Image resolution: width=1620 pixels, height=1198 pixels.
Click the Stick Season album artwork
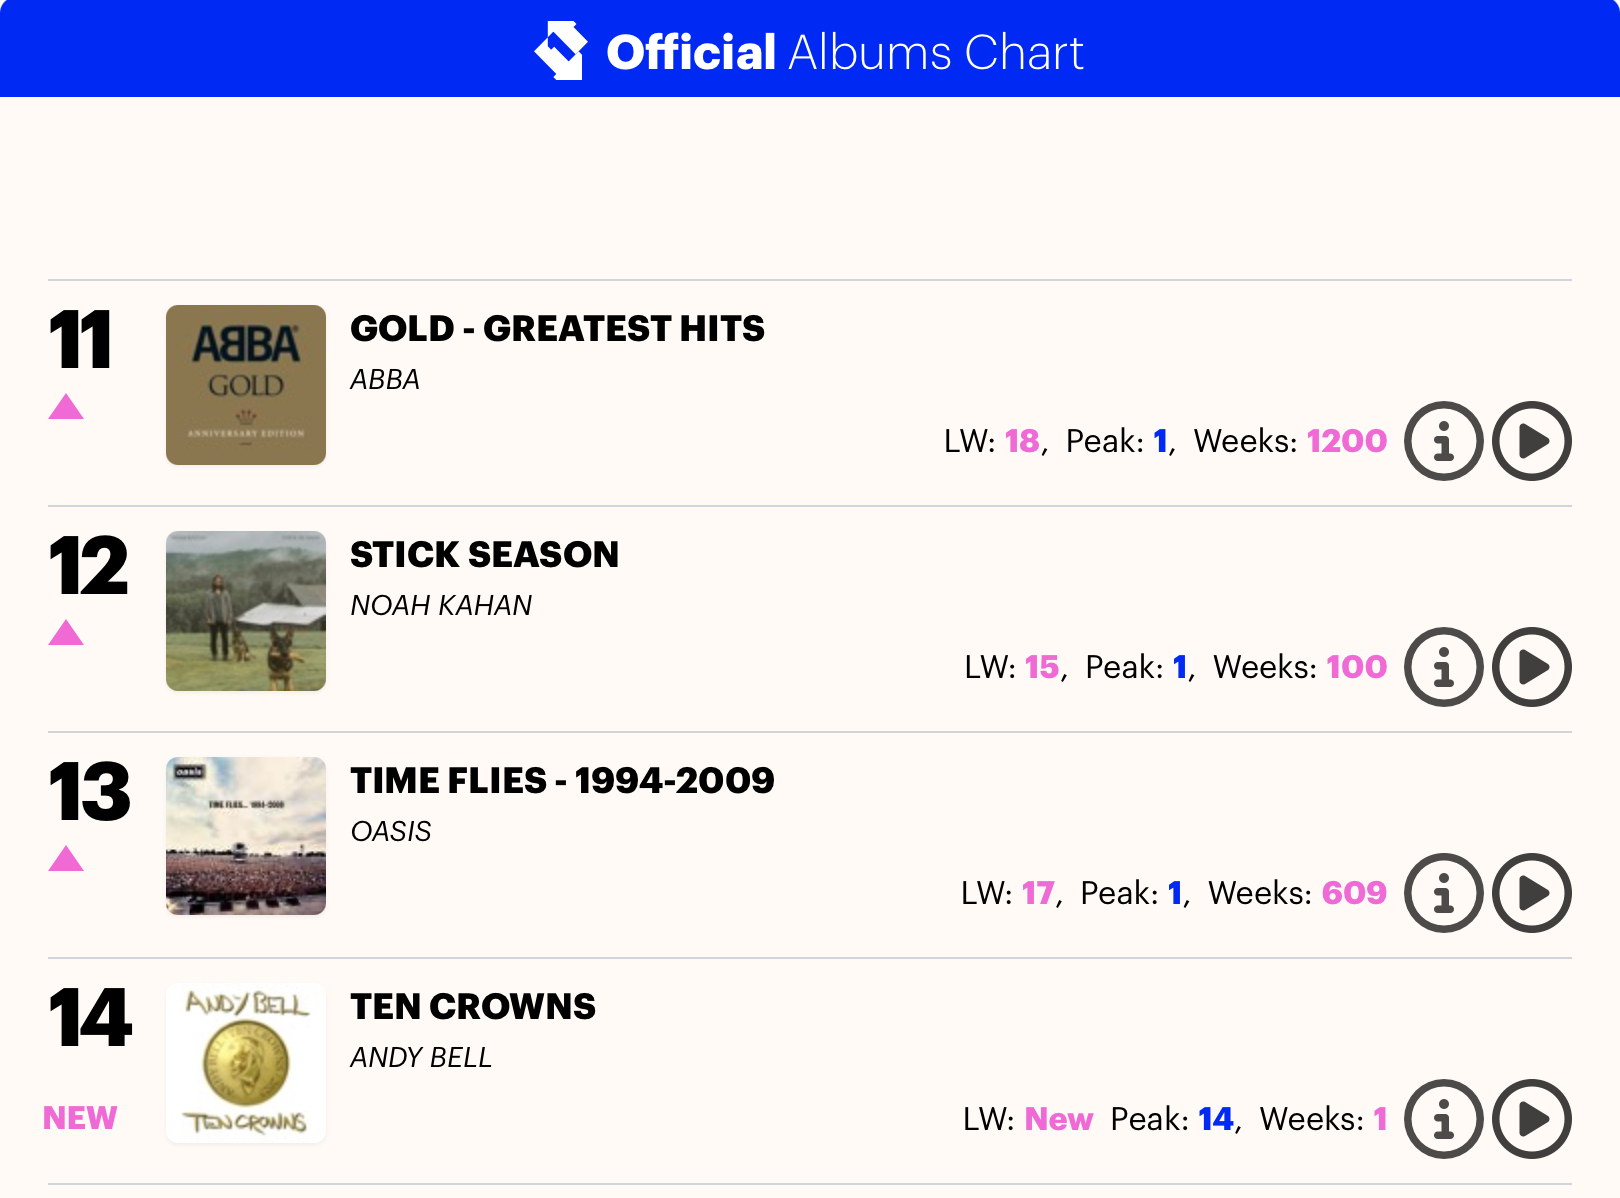(x=246, y=611)
